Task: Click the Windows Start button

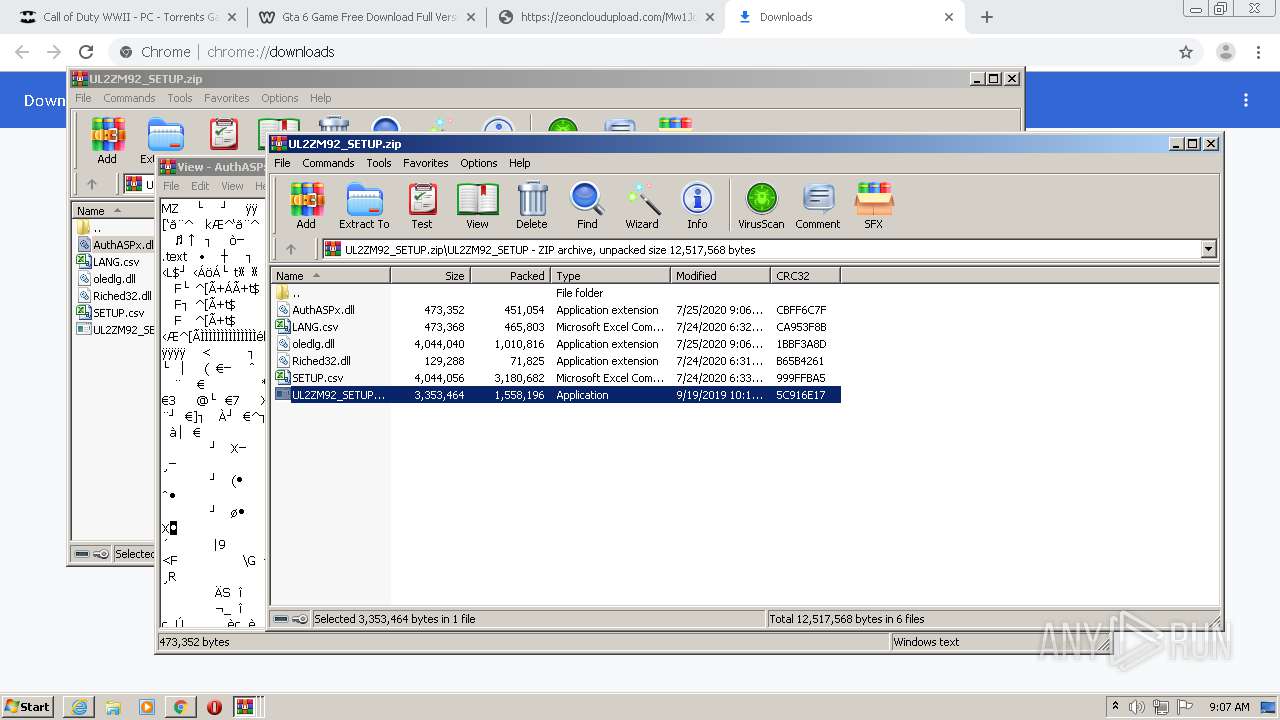Action: tap(28, 706)
